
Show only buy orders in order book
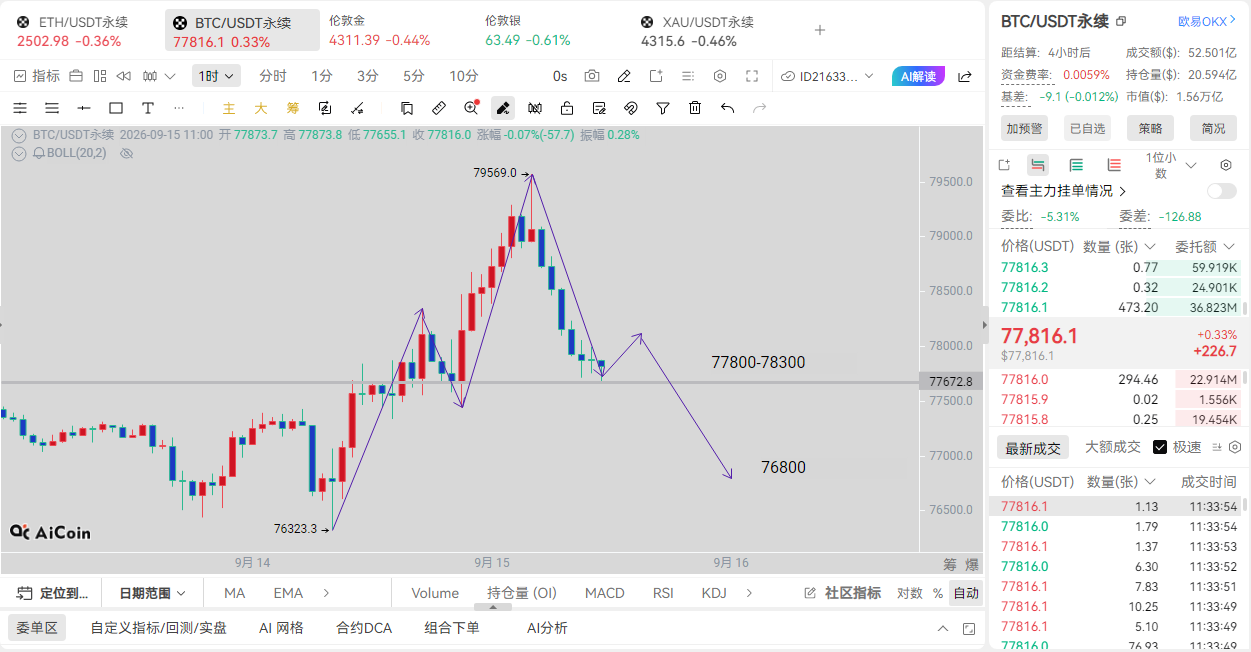(x=1076, y=165)
